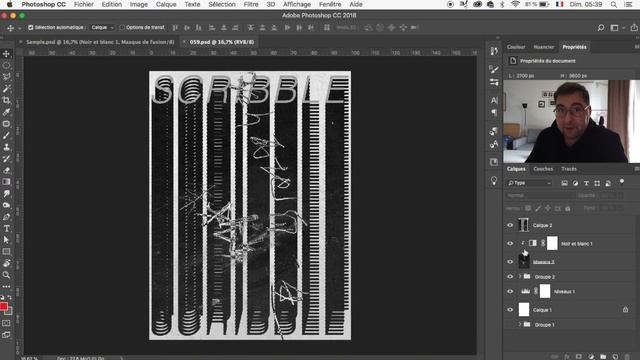Select the Elliptical Marquee tool
Image resolution: width=640 pixels, height=360 pixels.
click(7, 65)
